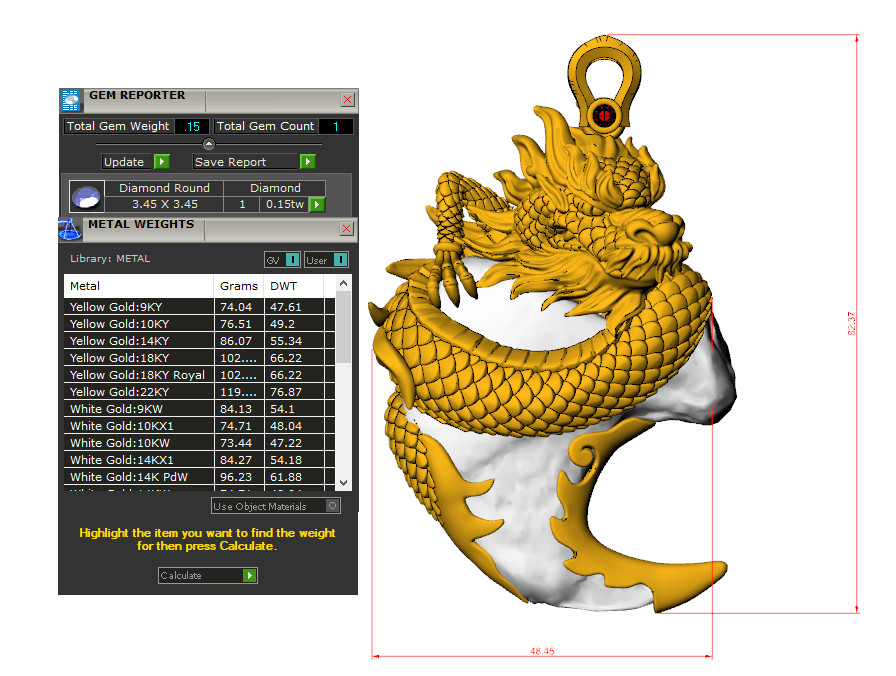Toggle the GV library switch
896x676 pixels.
(x=292, y=260)
